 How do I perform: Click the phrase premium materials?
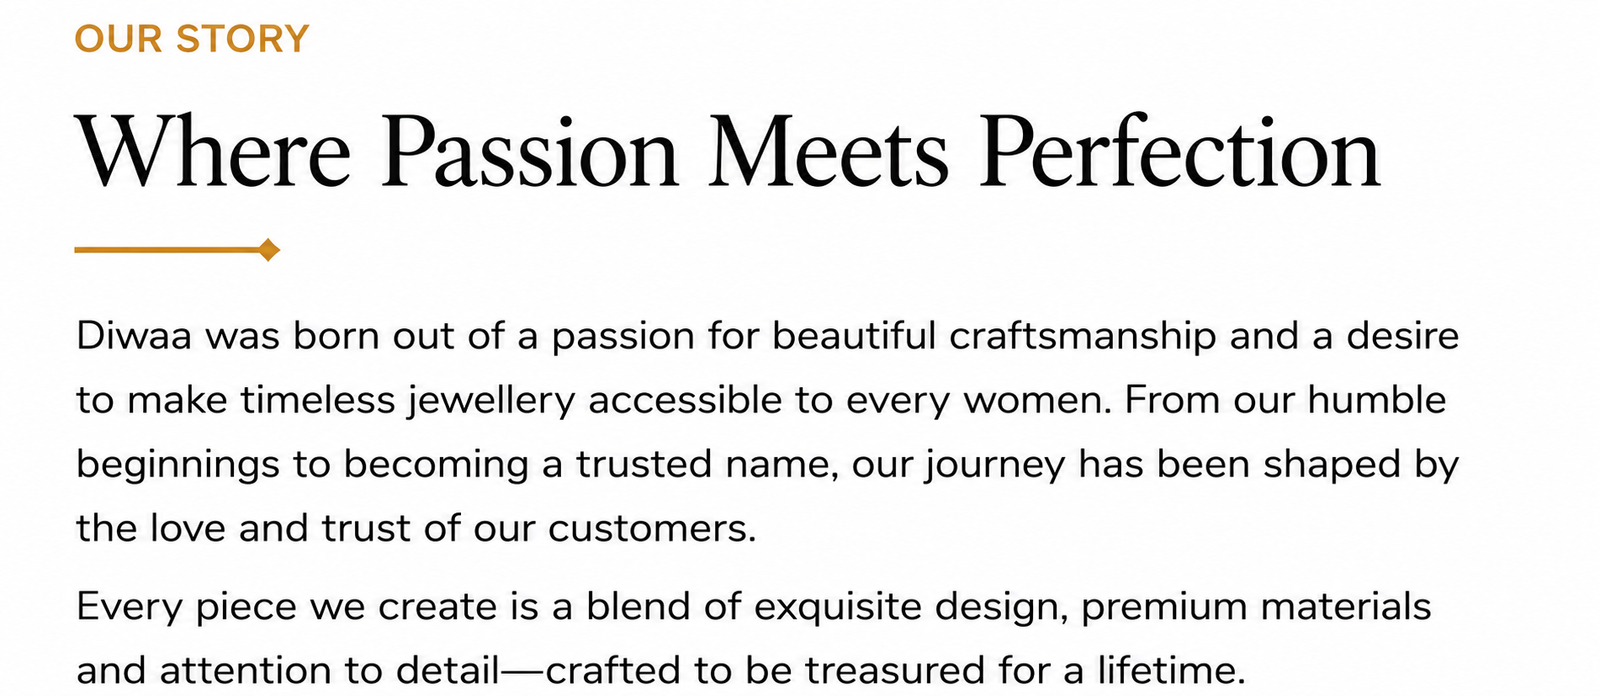[x=1257, y=607]
